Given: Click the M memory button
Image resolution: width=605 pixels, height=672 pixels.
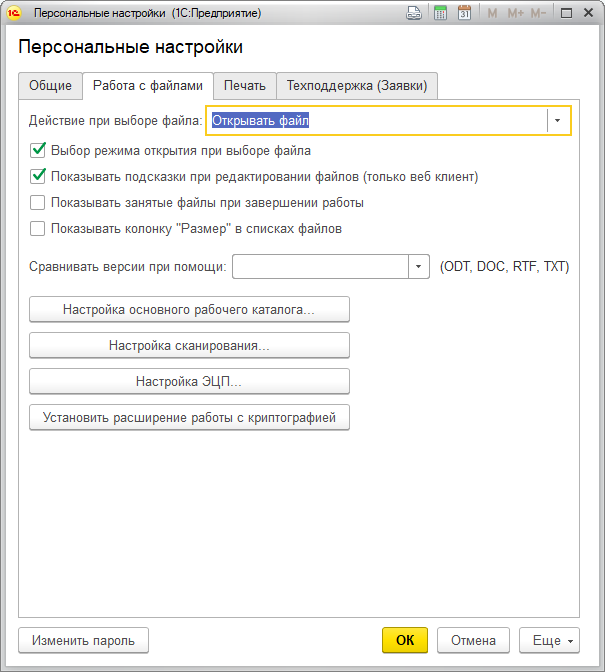Looking at the screenshot, I should [492, 13].
